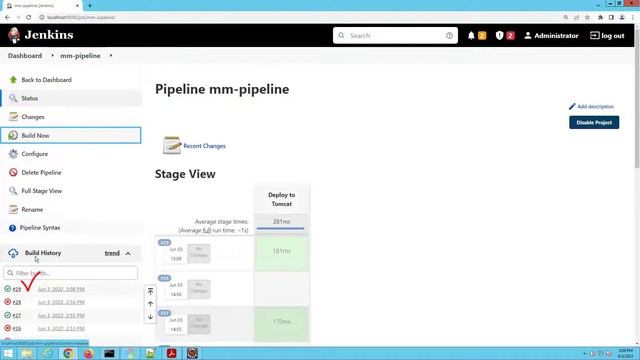Image resolution: width=640 pixels, height=360 pixels.
Task: Move build history down one page
Action: pyautogui.click(x=150, y=317)
